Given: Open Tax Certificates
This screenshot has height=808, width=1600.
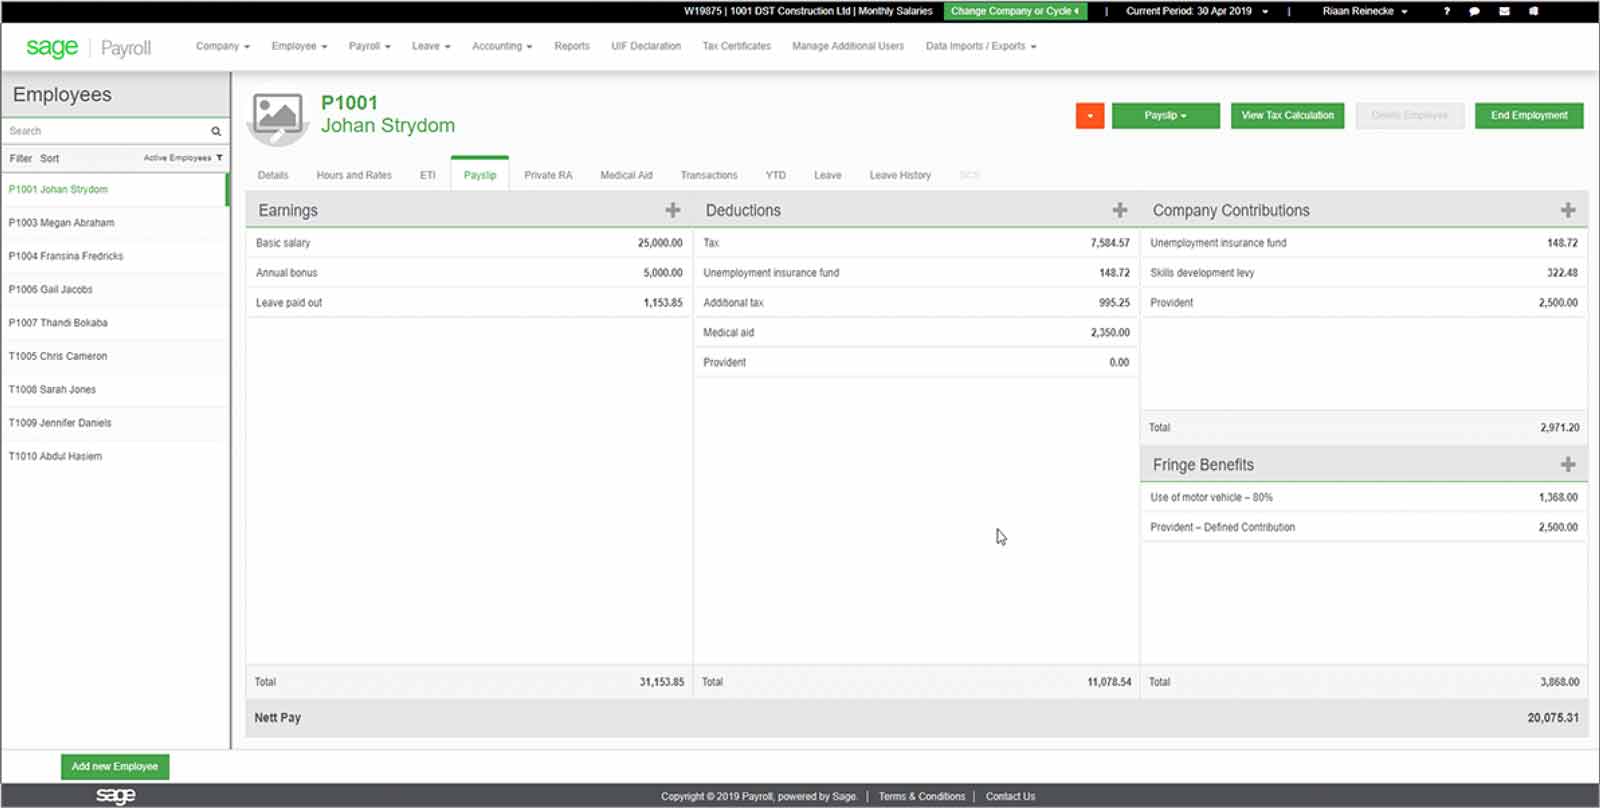Looking at the screenshot, I should point(736,46).
